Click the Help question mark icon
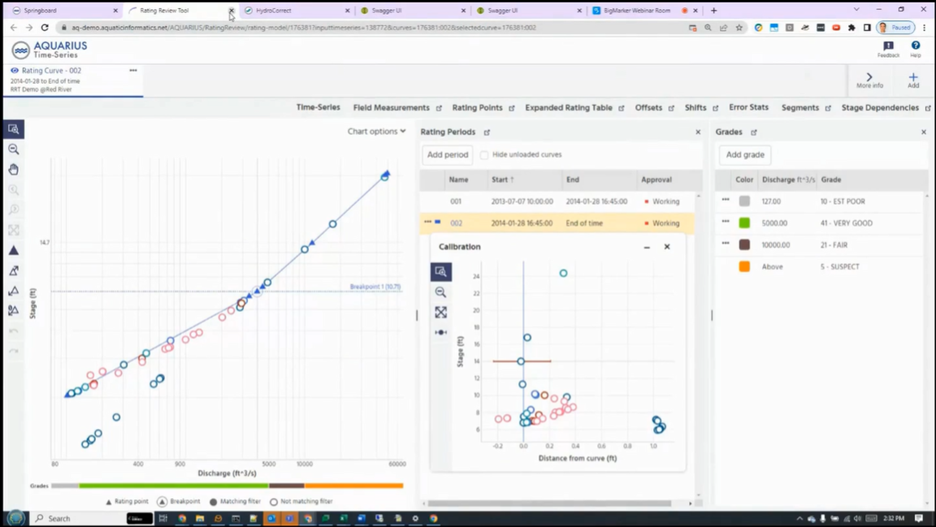This screenshot has width=936, height=527. click(x=915, y=49)
